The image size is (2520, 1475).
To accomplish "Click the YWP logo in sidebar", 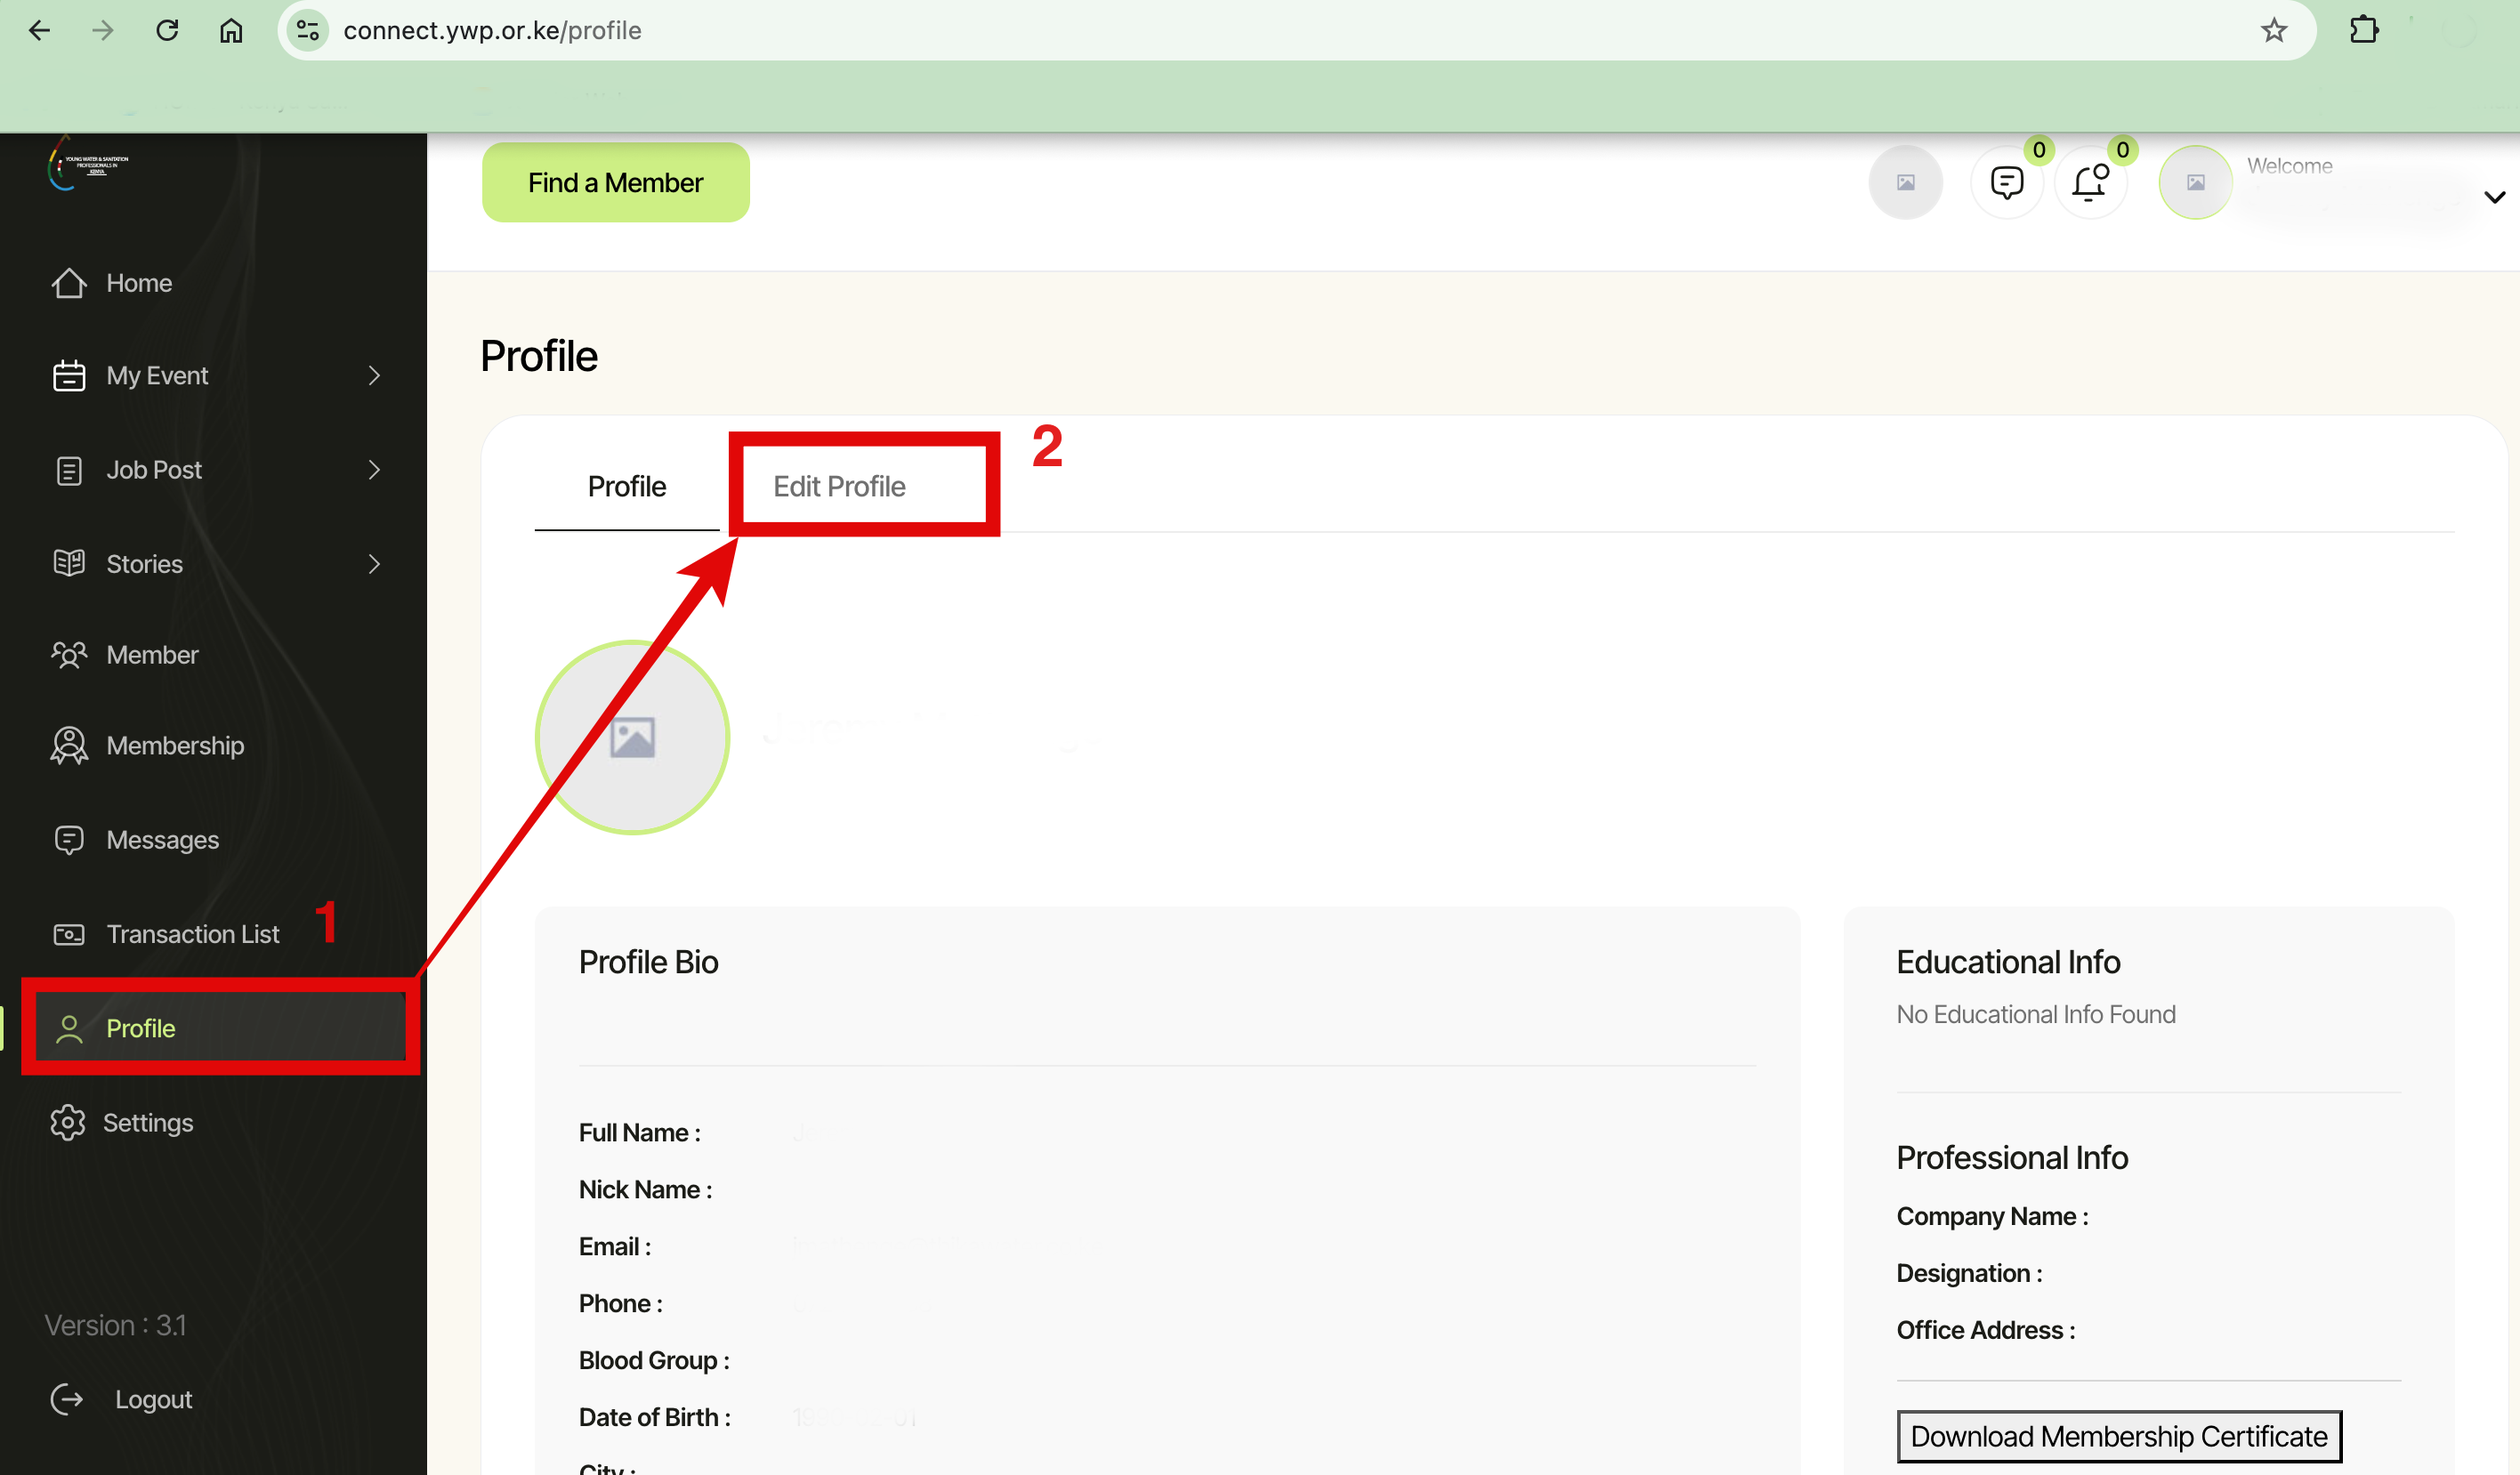I will [88, 163].
